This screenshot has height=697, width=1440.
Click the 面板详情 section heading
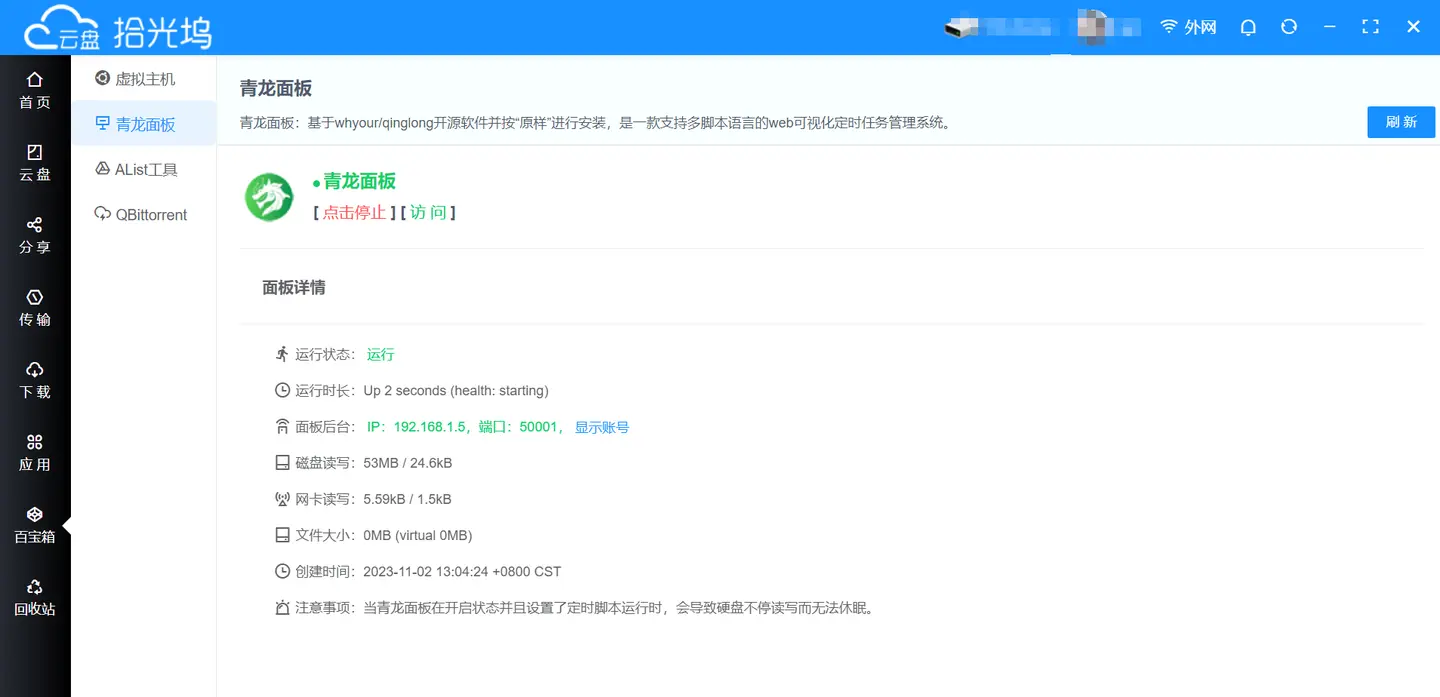(x=293, y=288)
